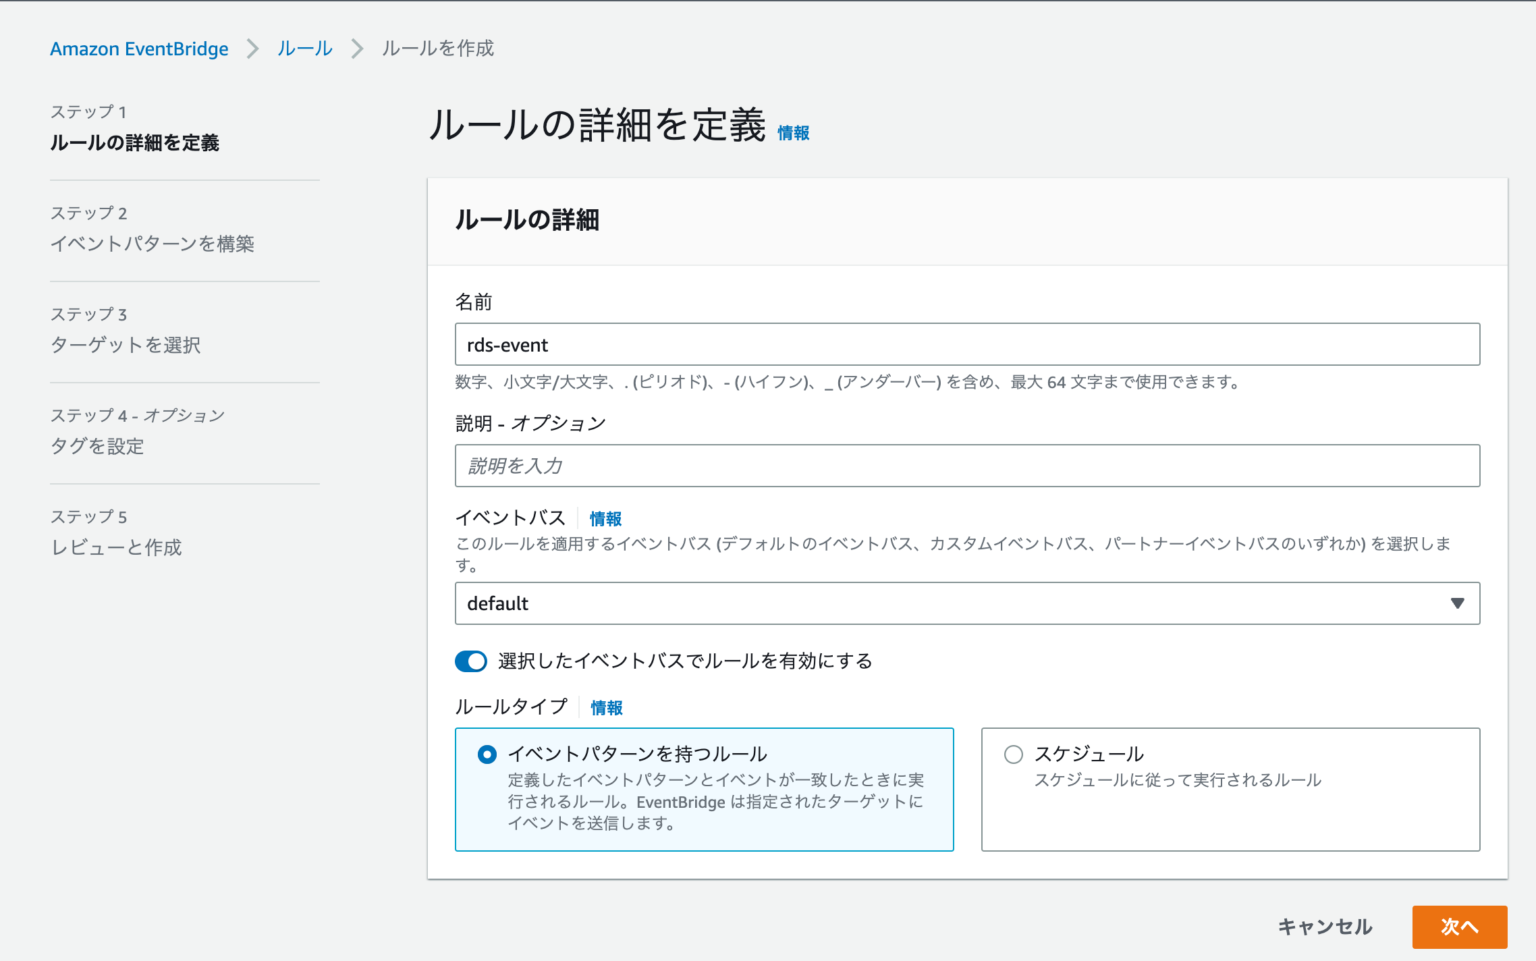The height and width of the screenshot is (961, 1536).
Task: Open the ルール breadcrumb link
Action: pyautogui.click(x=304, y=47)
